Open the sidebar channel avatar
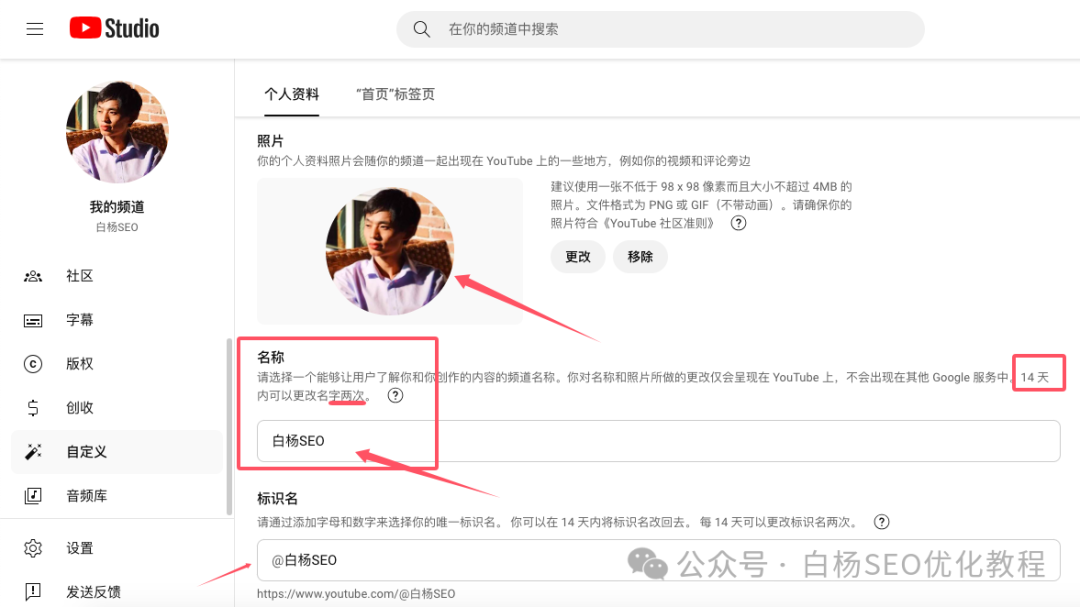The width and height of the screenshot is (1080, 607). pyautogui.click(x=117, y=132)
